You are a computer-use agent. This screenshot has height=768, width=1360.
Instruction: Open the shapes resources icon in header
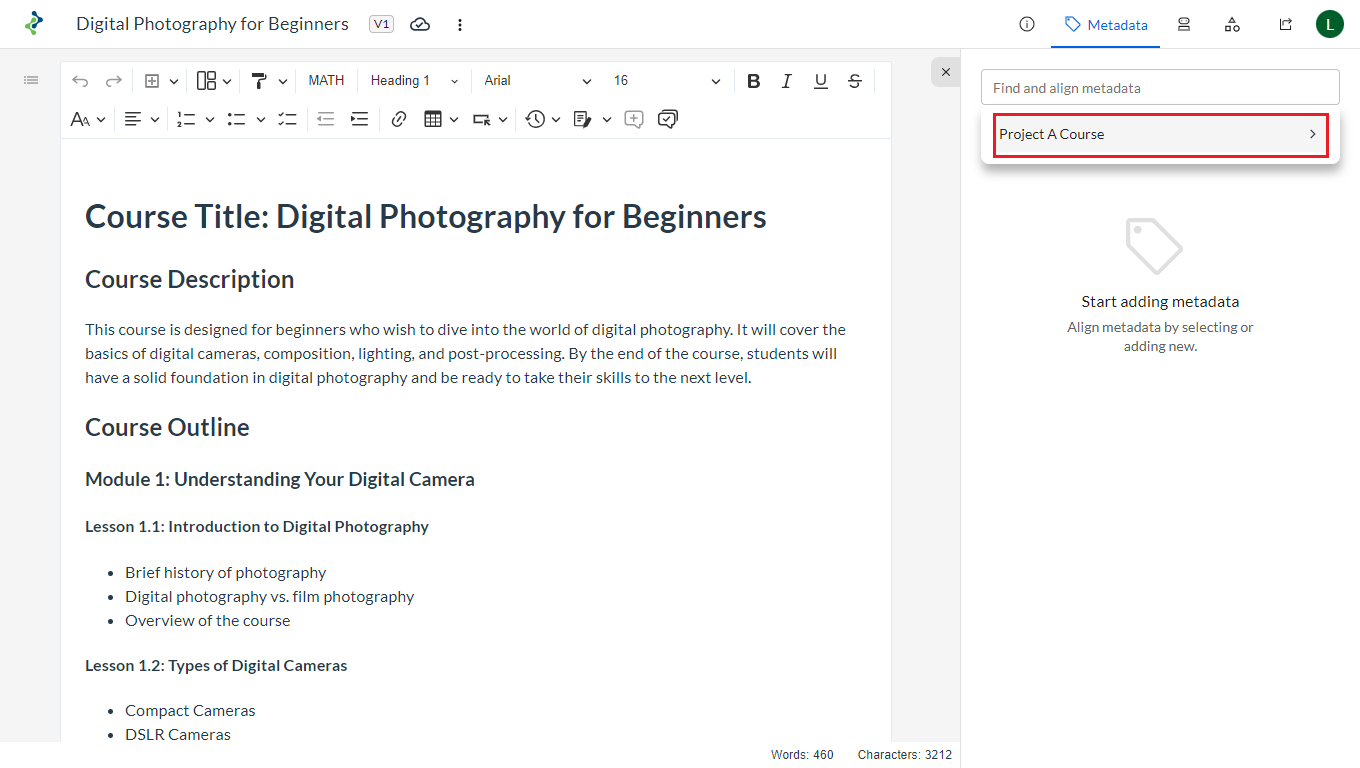coord(1232,24)
